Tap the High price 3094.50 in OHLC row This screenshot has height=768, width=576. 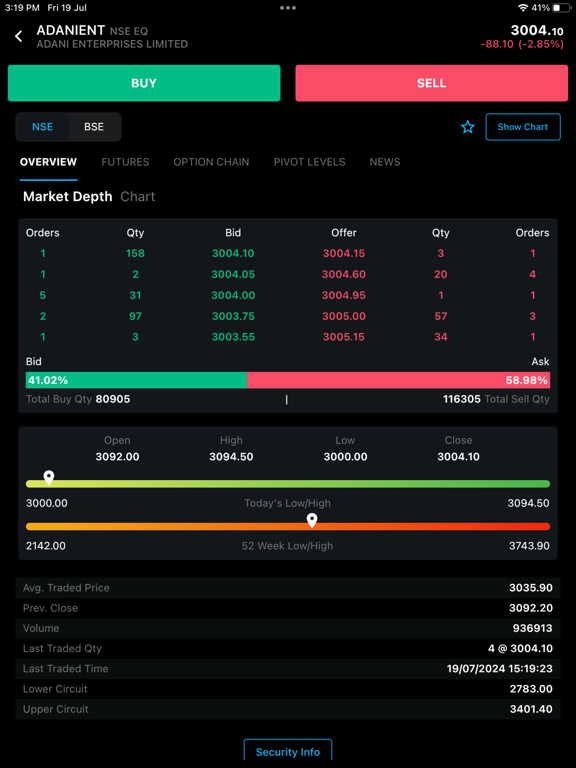point(231,457)
